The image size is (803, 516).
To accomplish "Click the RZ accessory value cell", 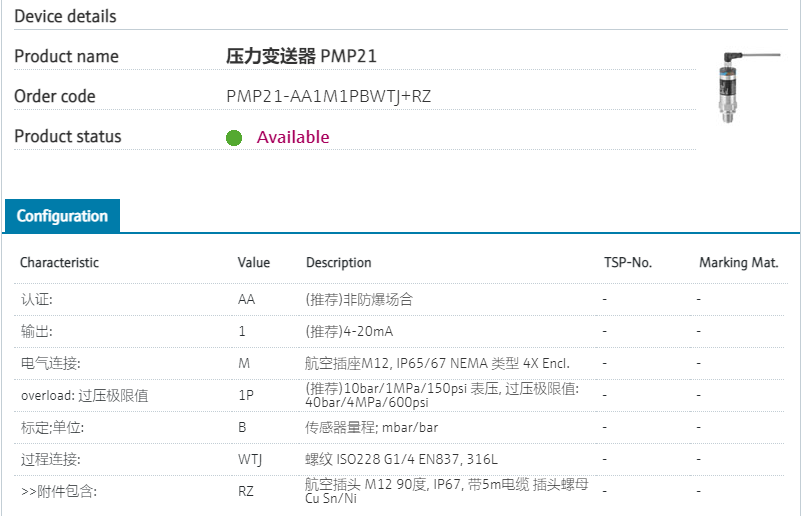I will coord(246,491).
